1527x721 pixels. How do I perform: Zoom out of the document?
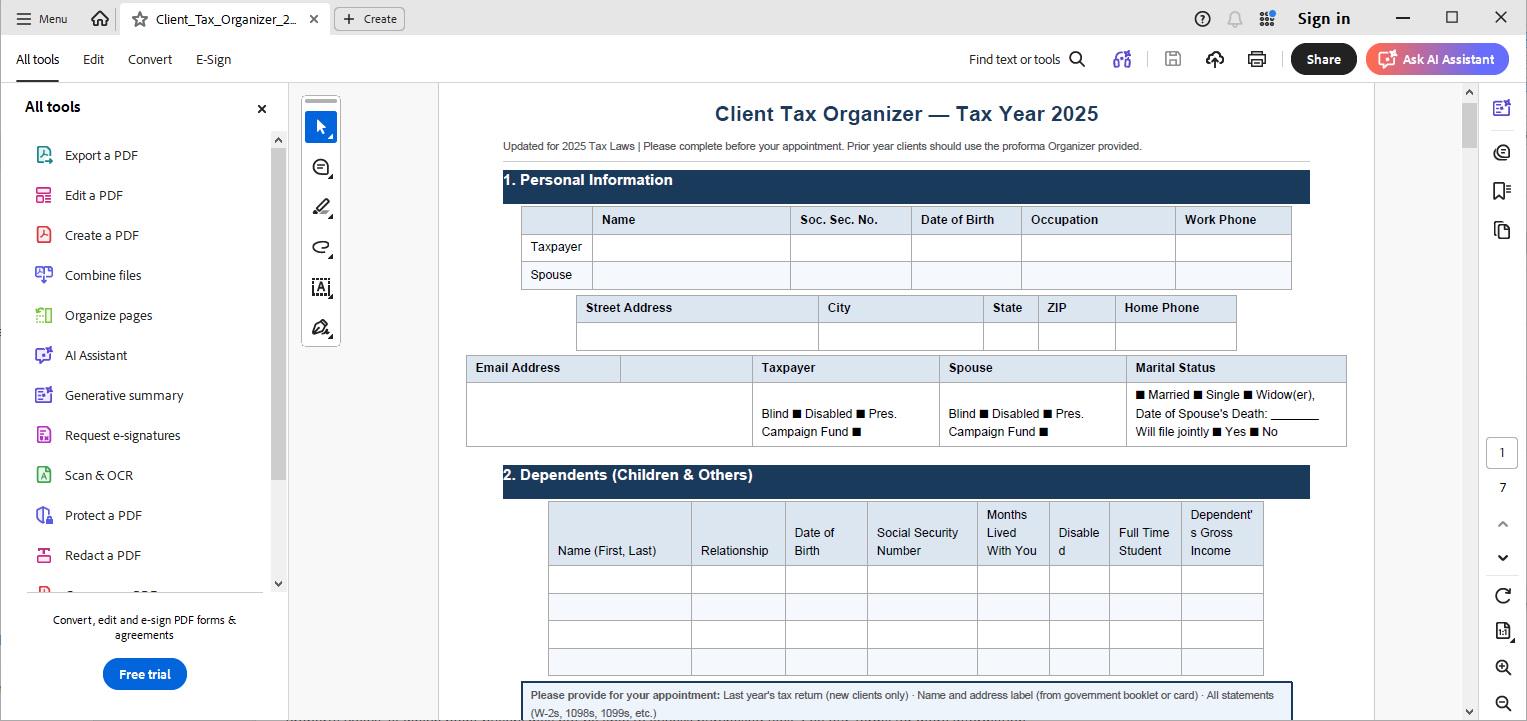tap(1502, 703)
